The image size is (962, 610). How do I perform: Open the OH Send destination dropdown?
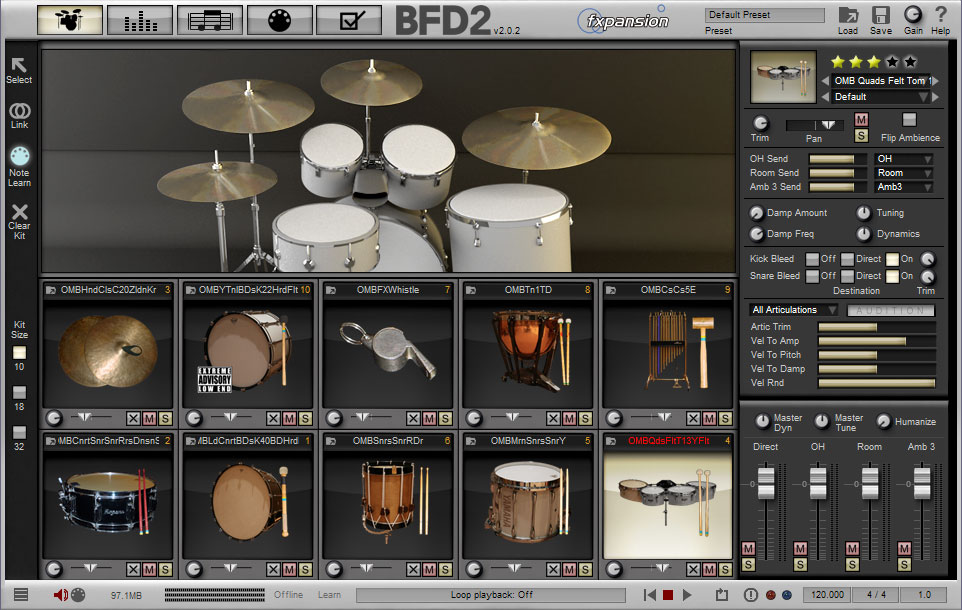pos(903,158)
